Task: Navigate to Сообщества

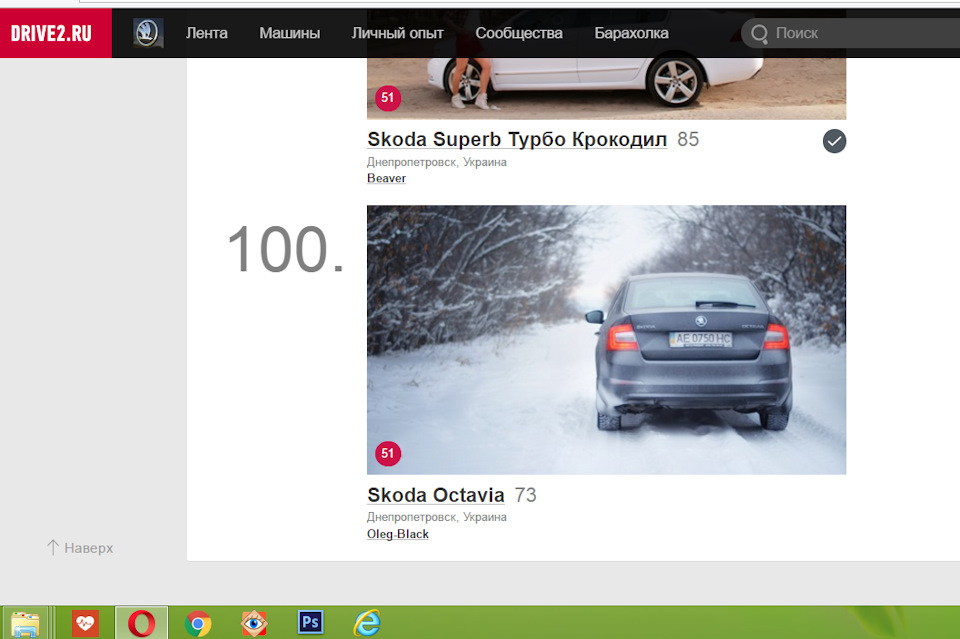Action: point(519,33)
